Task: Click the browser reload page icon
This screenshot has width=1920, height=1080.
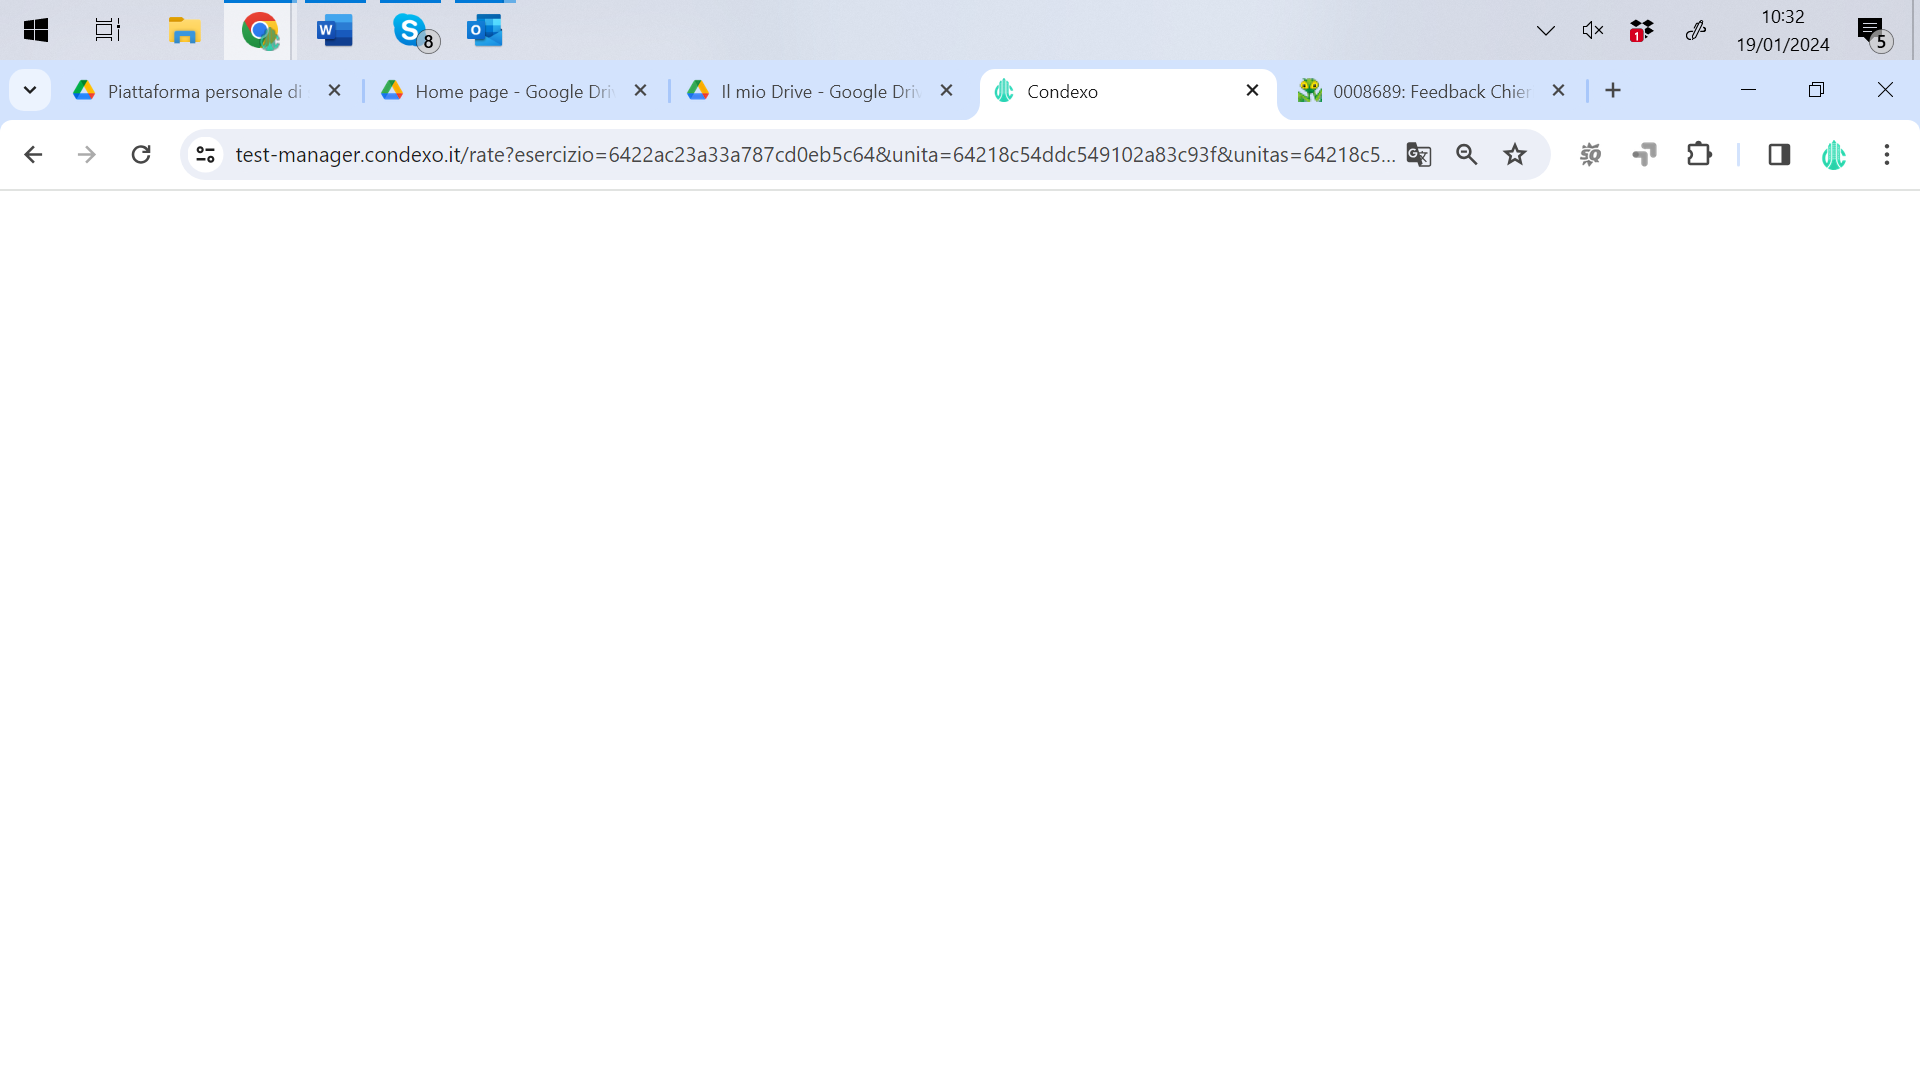Action: 141,154
